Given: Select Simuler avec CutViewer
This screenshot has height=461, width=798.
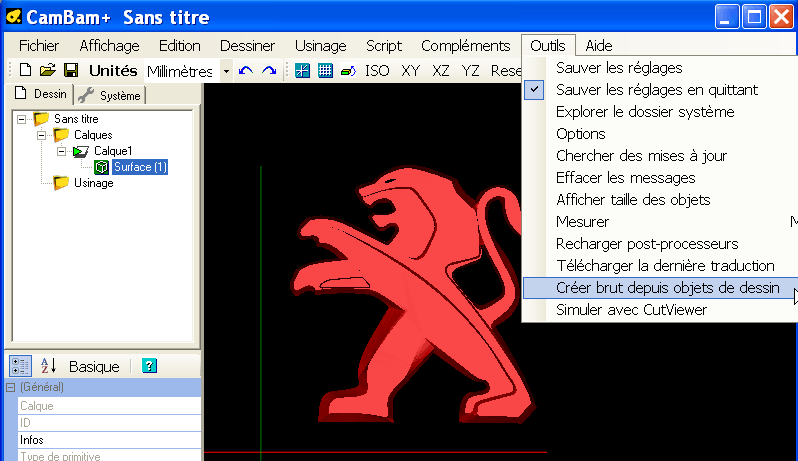Looking at the screenshot, I should point(631,310).
